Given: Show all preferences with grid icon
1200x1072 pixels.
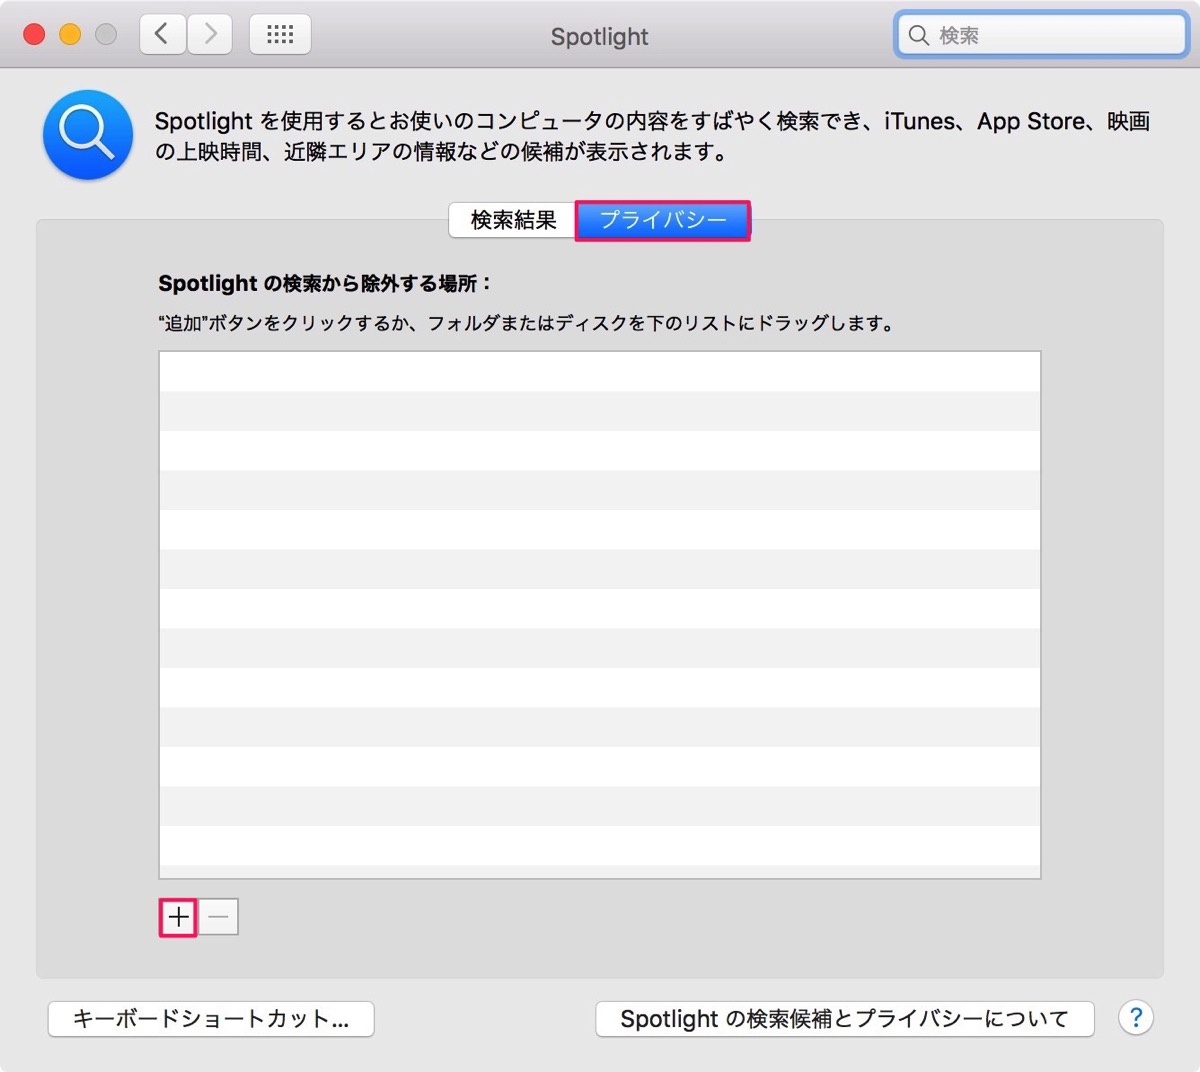Looking at the screenshot, I should tap(280, 35).
